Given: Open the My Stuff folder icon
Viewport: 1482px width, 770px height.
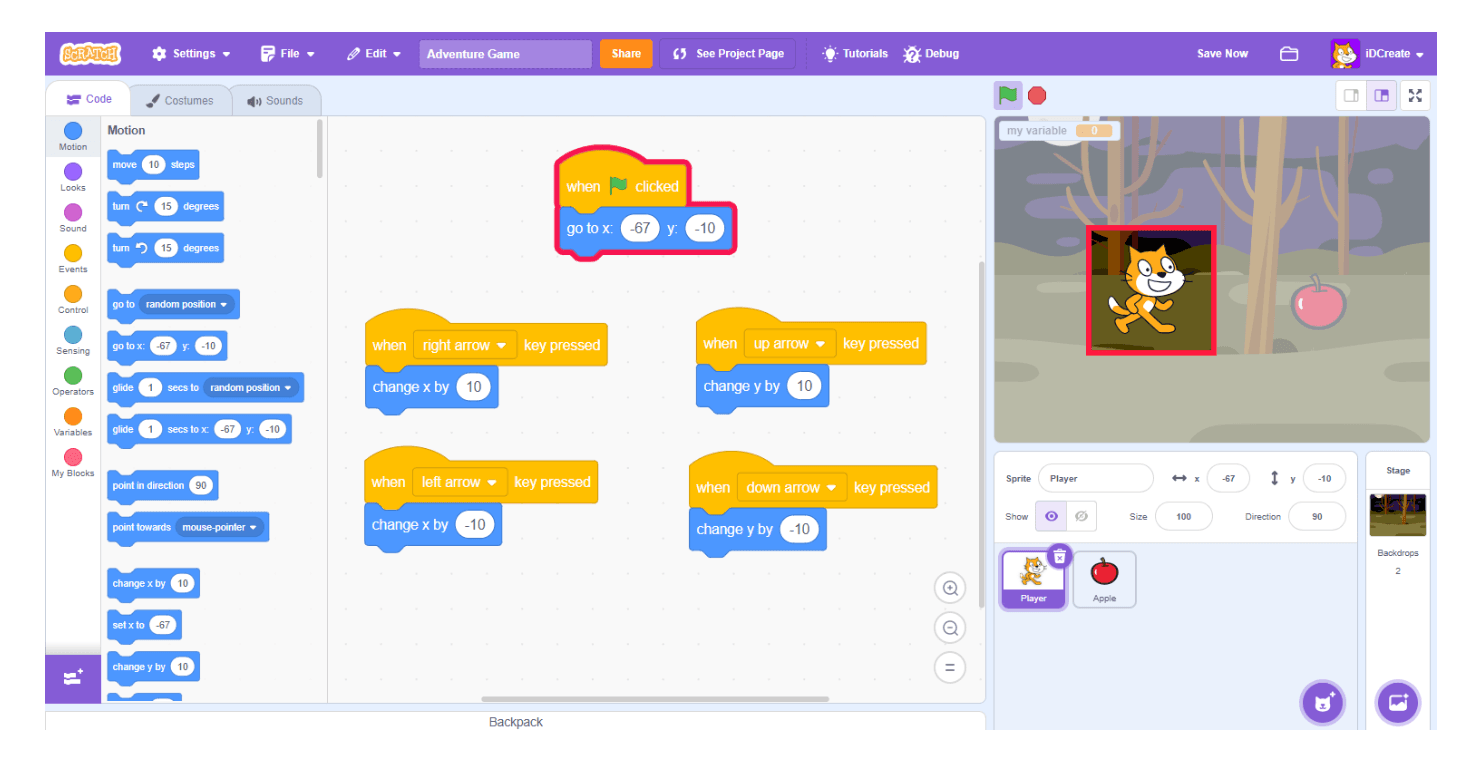Looking at the screenshot, I should pos(1289,54).
